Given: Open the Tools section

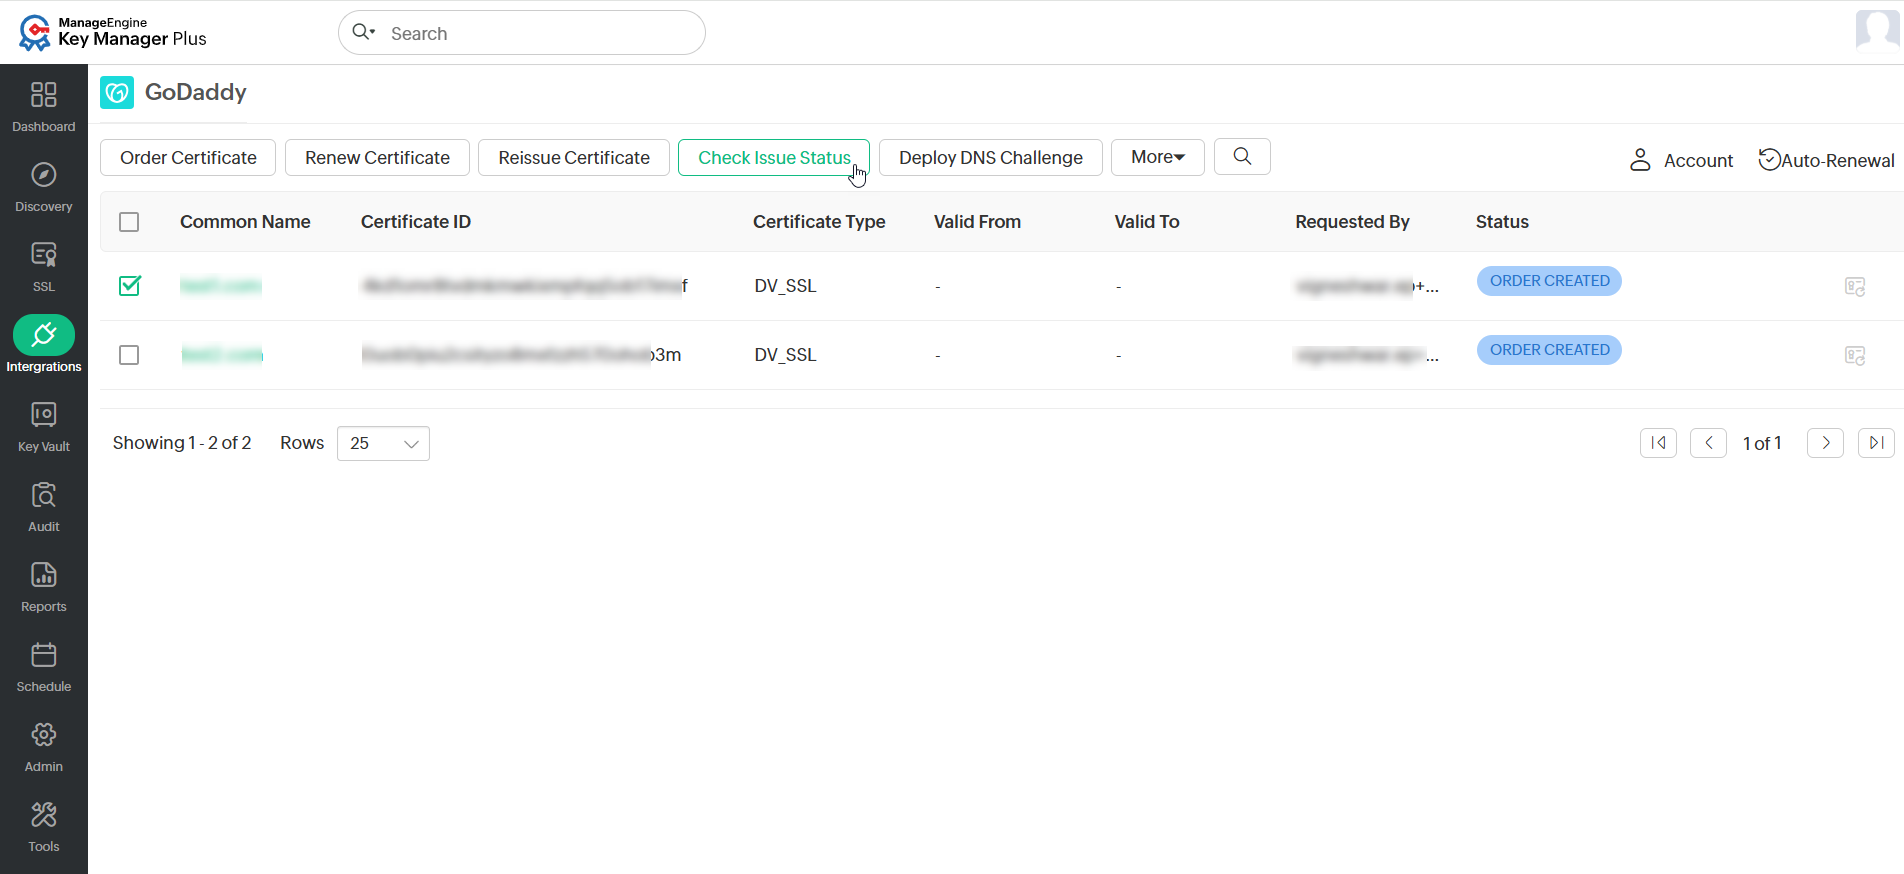Looking at the screenshot, I should (x=44, y=827).
